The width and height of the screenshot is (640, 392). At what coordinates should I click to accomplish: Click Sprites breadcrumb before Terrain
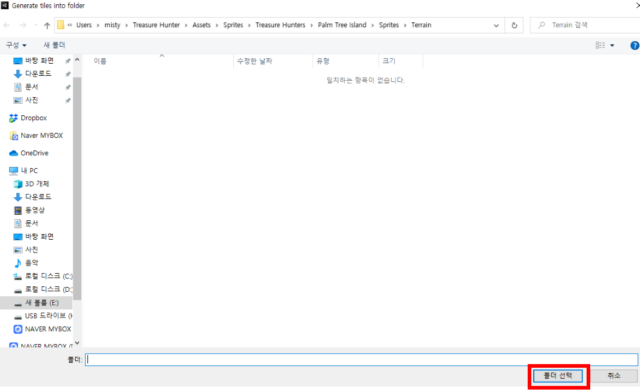point(389,25)
